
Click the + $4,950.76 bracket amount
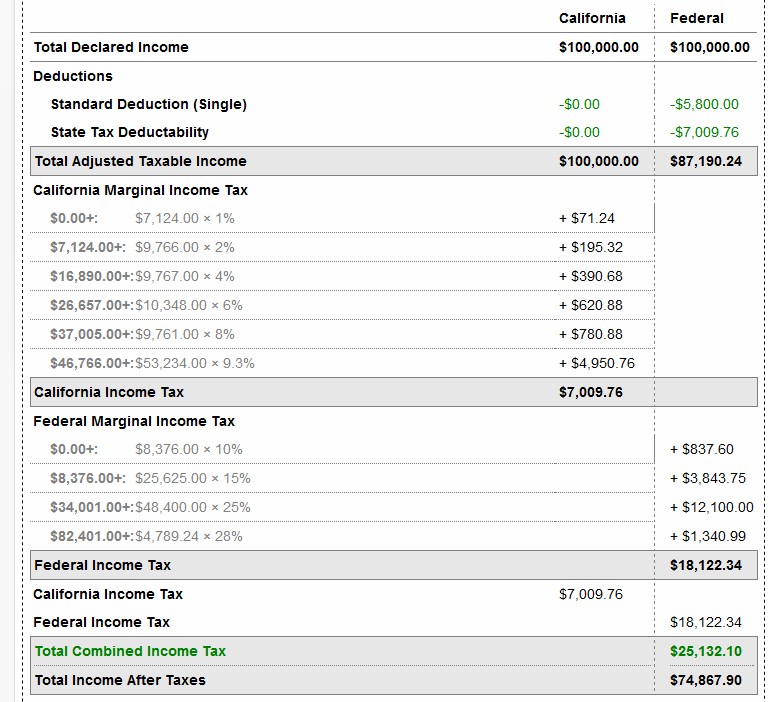tap(597, 363)
